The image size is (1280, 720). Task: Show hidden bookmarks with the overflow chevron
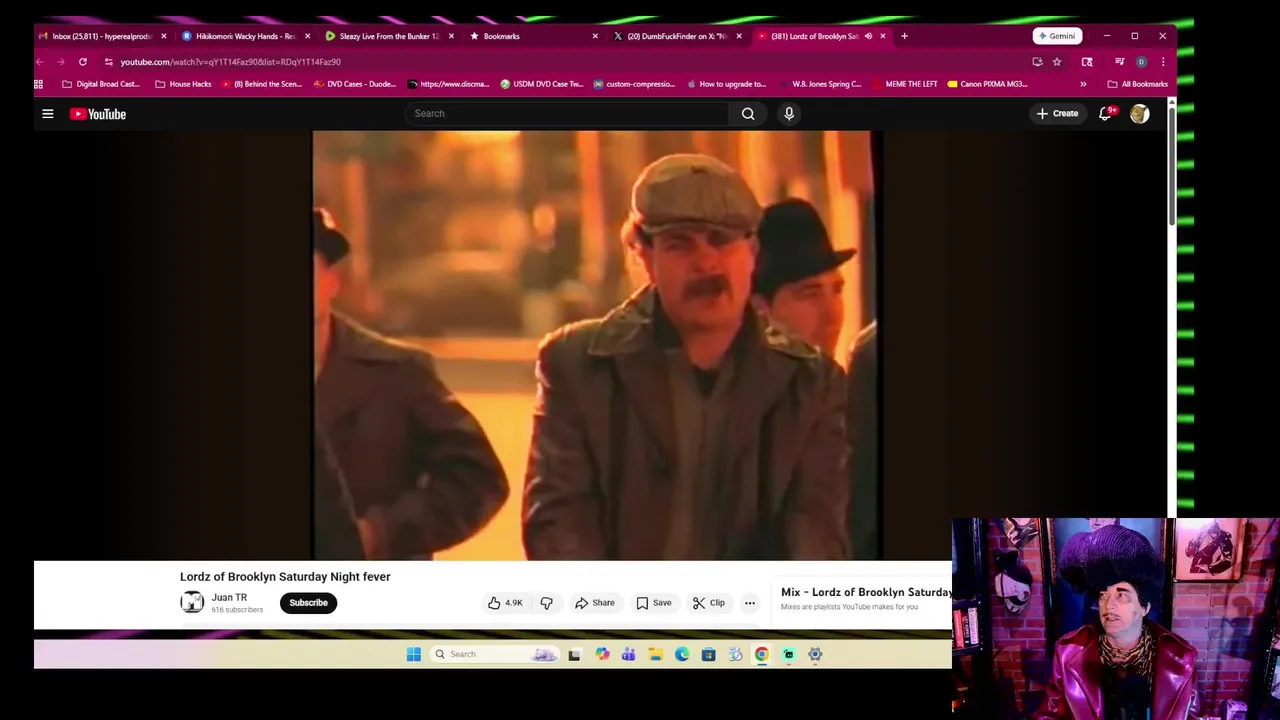point(1083,84)
